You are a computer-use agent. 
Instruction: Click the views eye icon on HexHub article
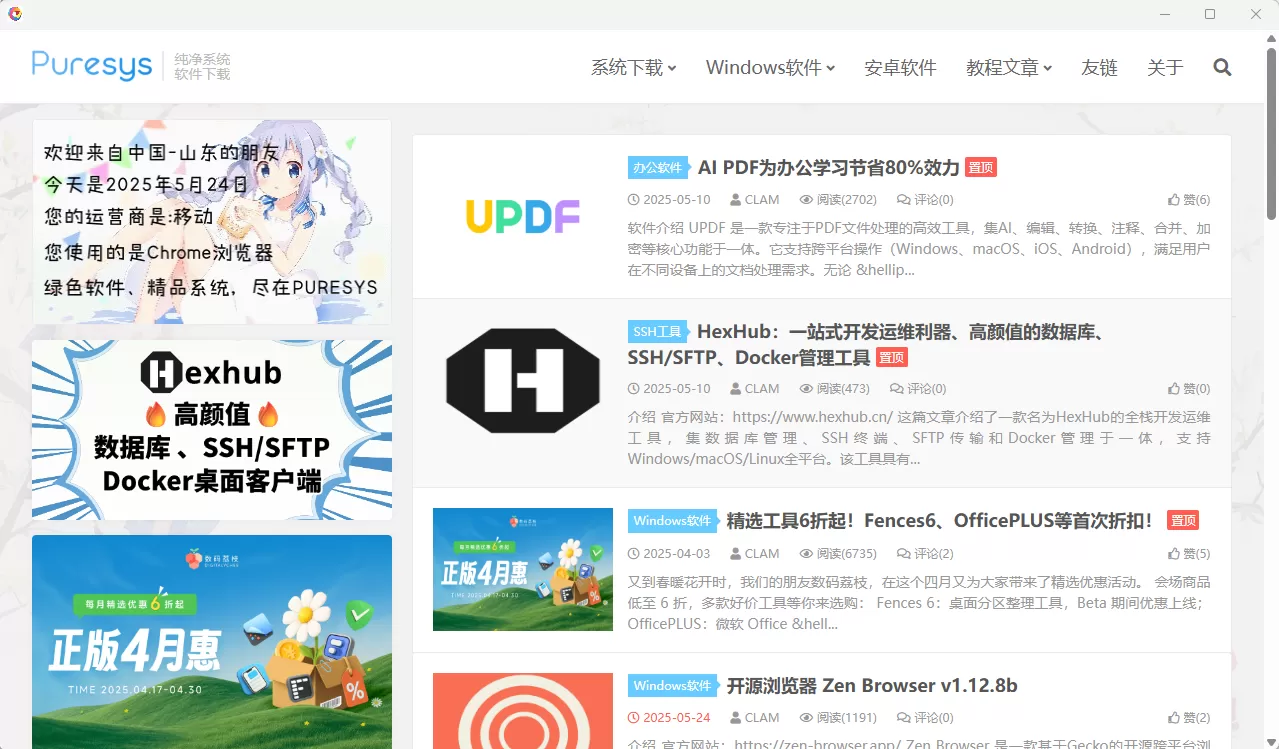click(x=806, y=388)
